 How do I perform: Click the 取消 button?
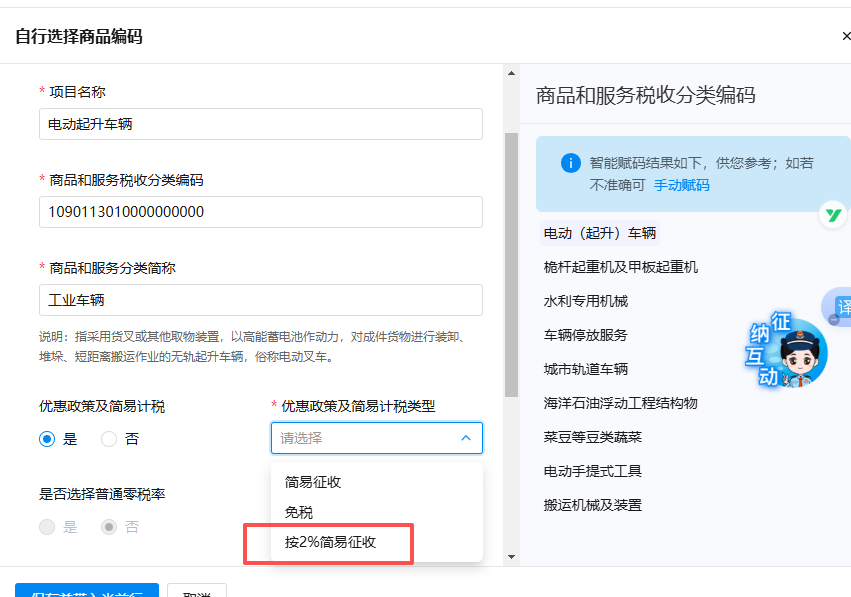coord(198,591)
